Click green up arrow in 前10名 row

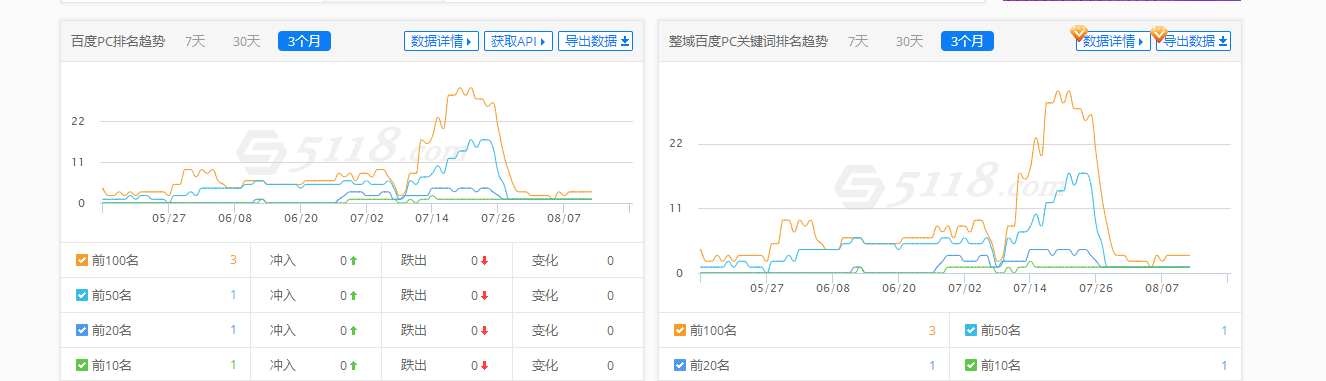[x=353, y=366]
